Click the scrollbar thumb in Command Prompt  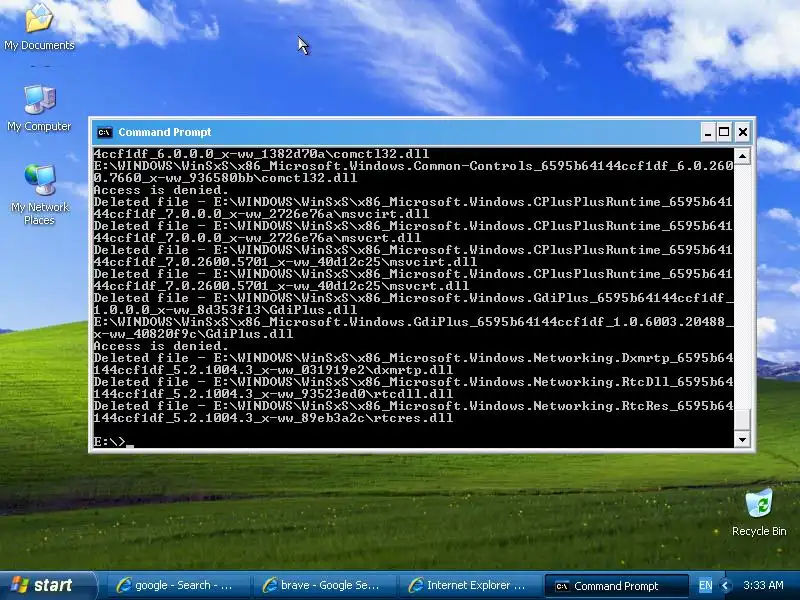[x=742, y=419]
